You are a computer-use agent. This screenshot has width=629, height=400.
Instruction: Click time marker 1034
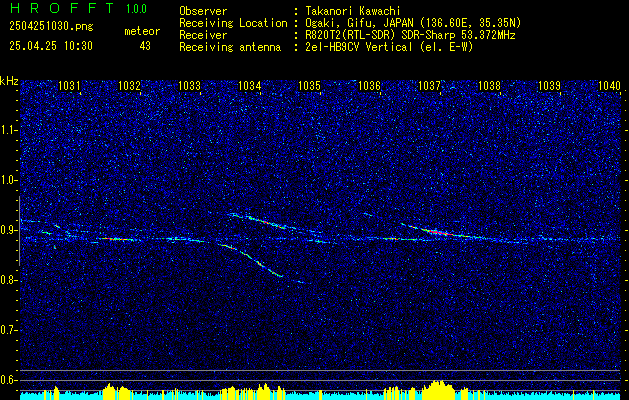click(x=249, y=85)
